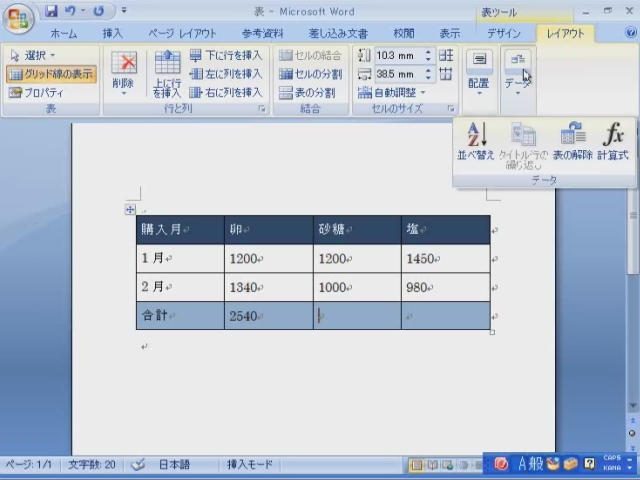The image size is (640, 480).
Task: Click the 計算式 formula icon
Action: click(612, 140)
